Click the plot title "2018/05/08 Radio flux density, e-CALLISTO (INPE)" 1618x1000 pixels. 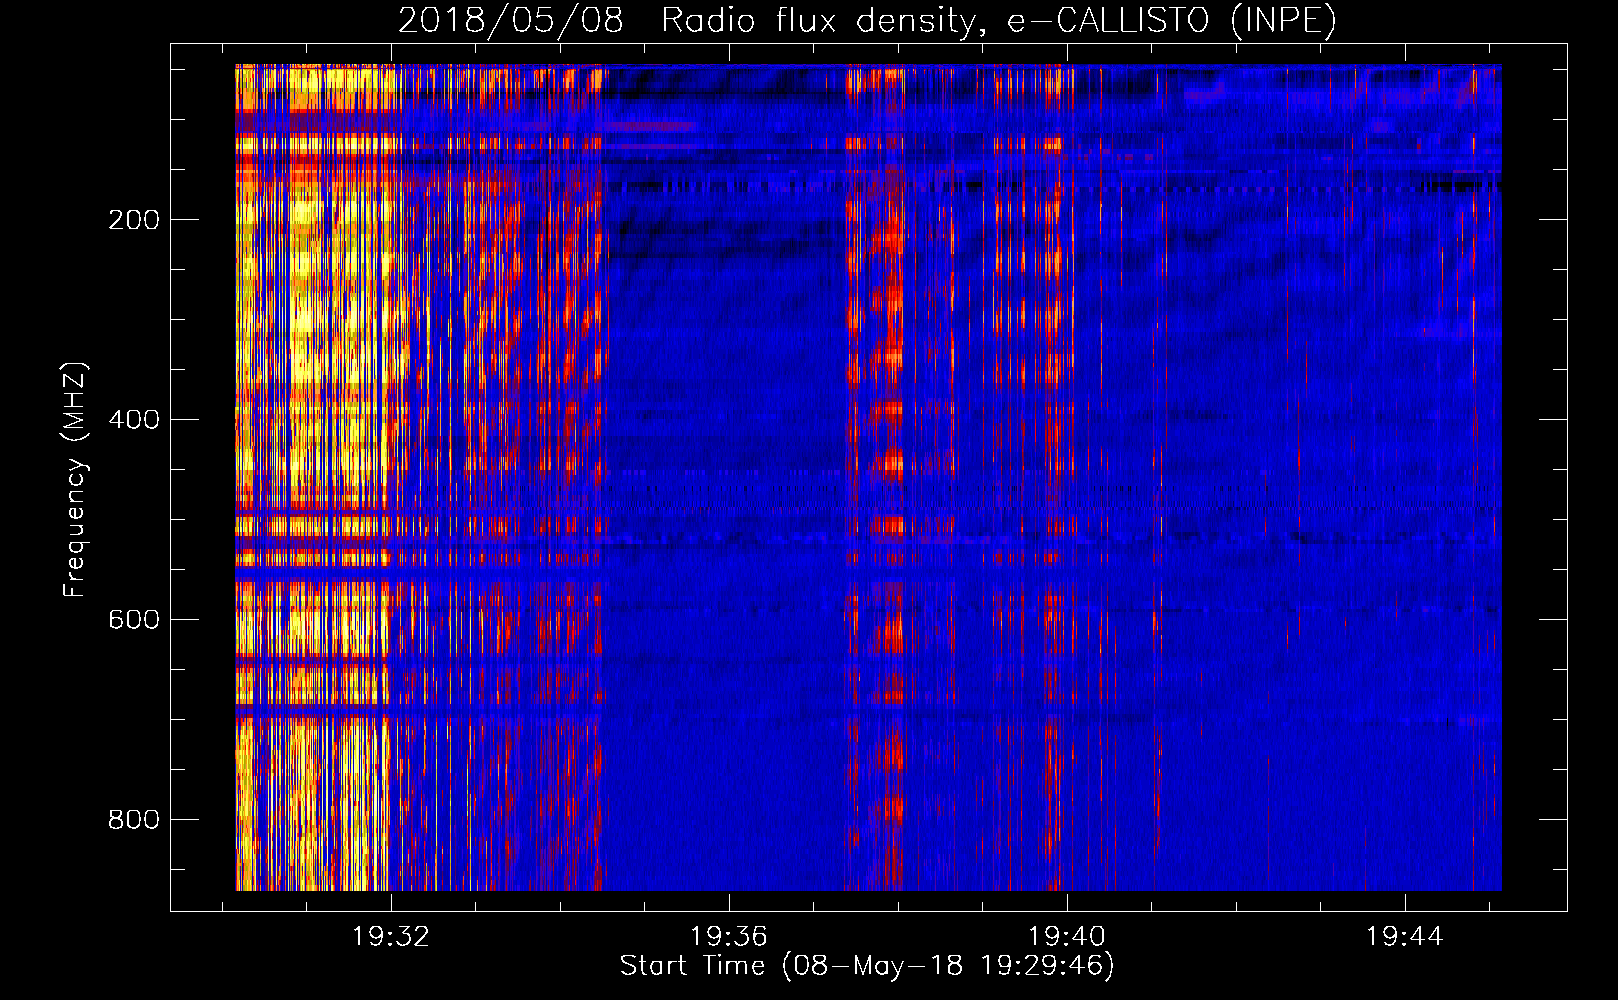pyautogui.click(x=867, y=21)
